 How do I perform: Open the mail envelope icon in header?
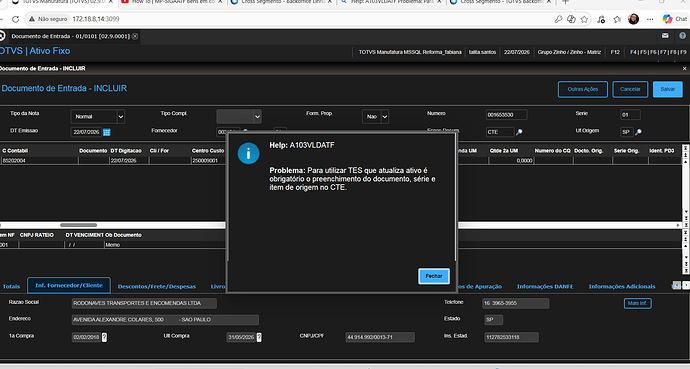point(665,36)
